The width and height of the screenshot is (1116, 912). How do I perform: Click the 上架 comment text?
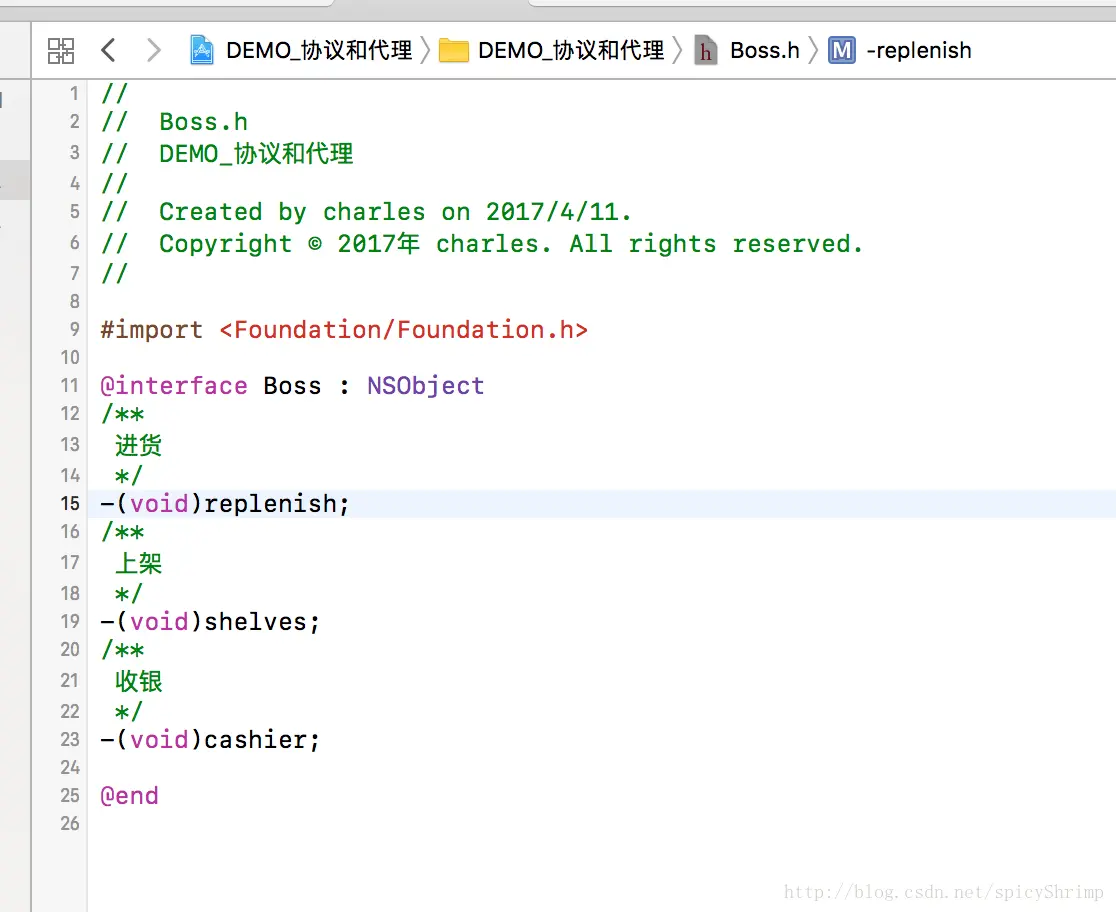(139, 563)
